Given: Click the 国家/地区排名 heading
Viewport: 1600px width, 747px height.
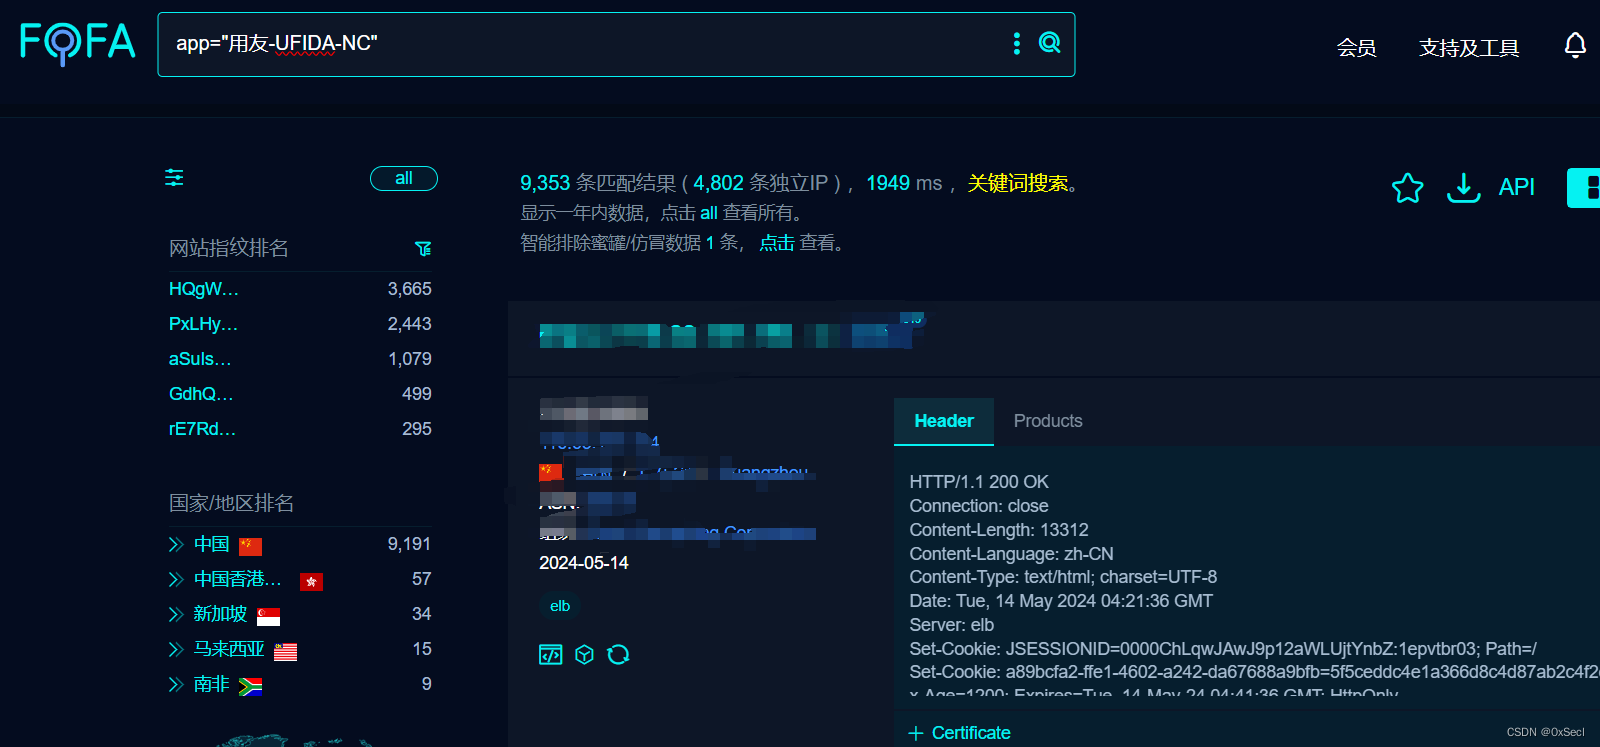Looking at the screenshot, I should 231,503.
